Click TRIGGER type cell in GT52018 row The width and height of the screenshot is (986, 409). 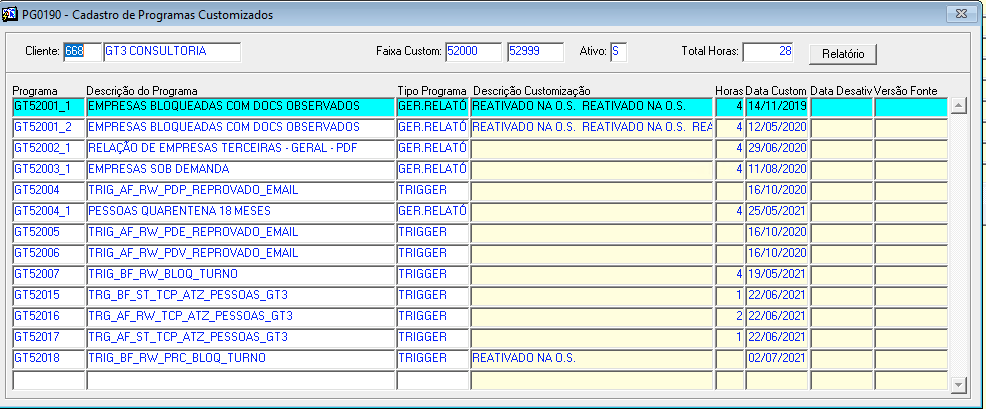click(x=433, y=359)
